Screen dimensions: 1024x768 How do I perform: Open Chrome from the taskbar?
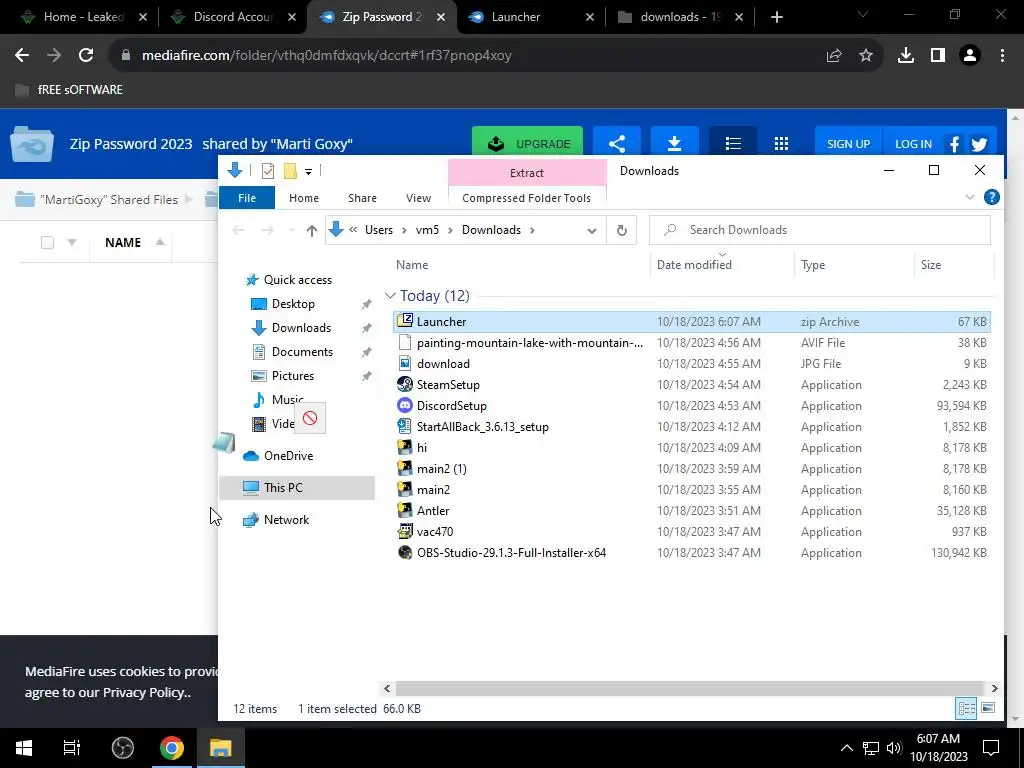172,748
